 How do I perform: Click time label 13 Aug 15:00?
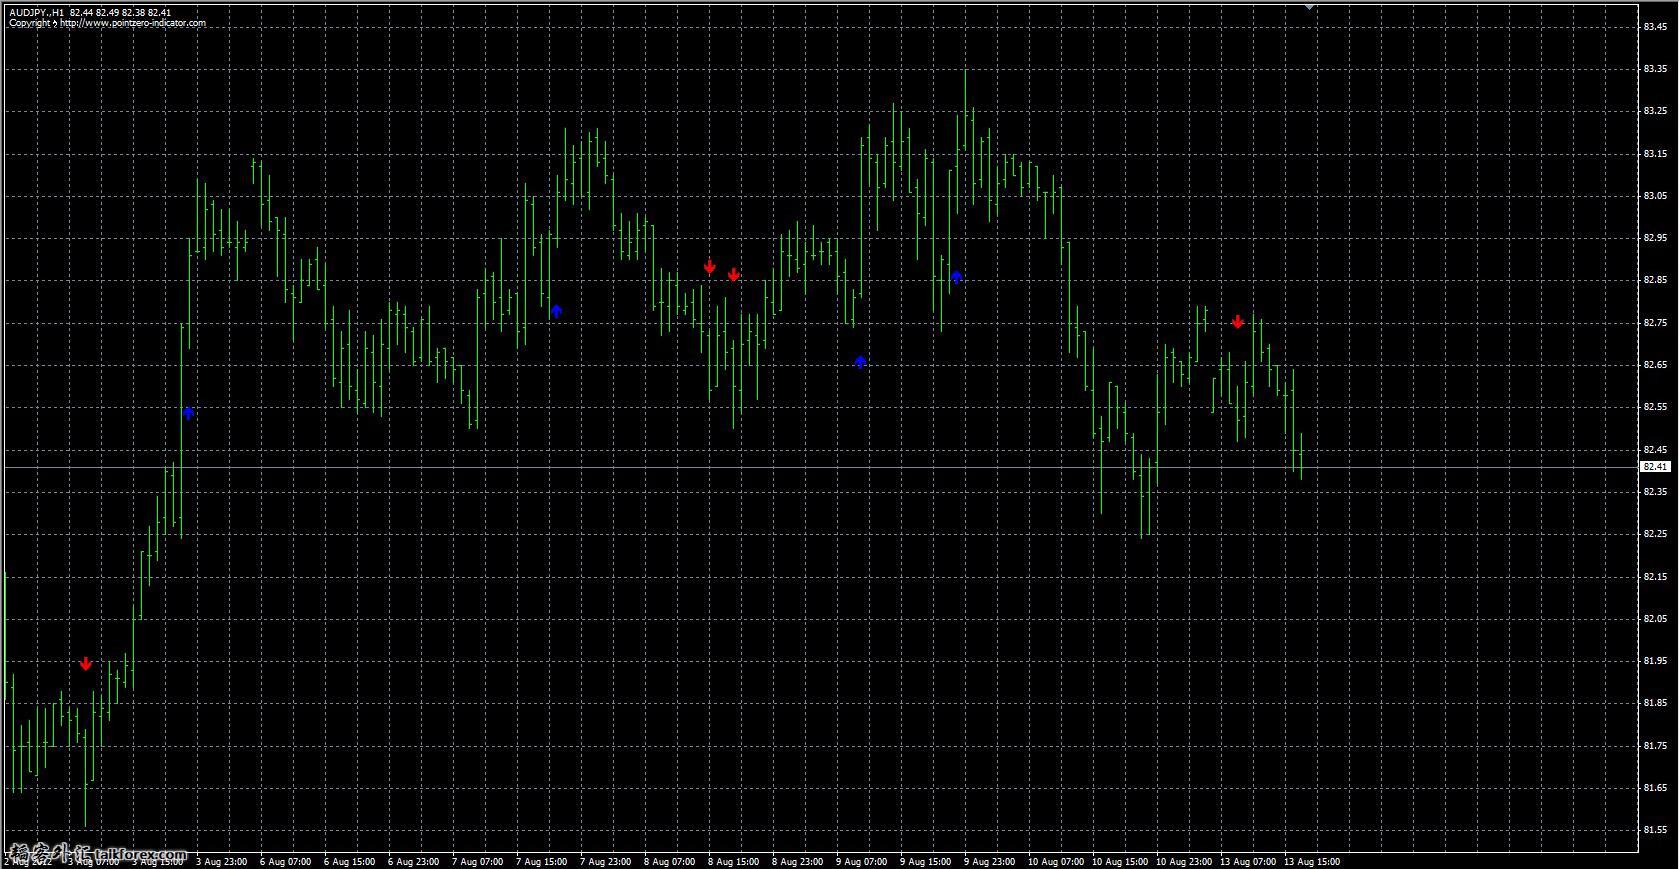tap(1312, 861)
